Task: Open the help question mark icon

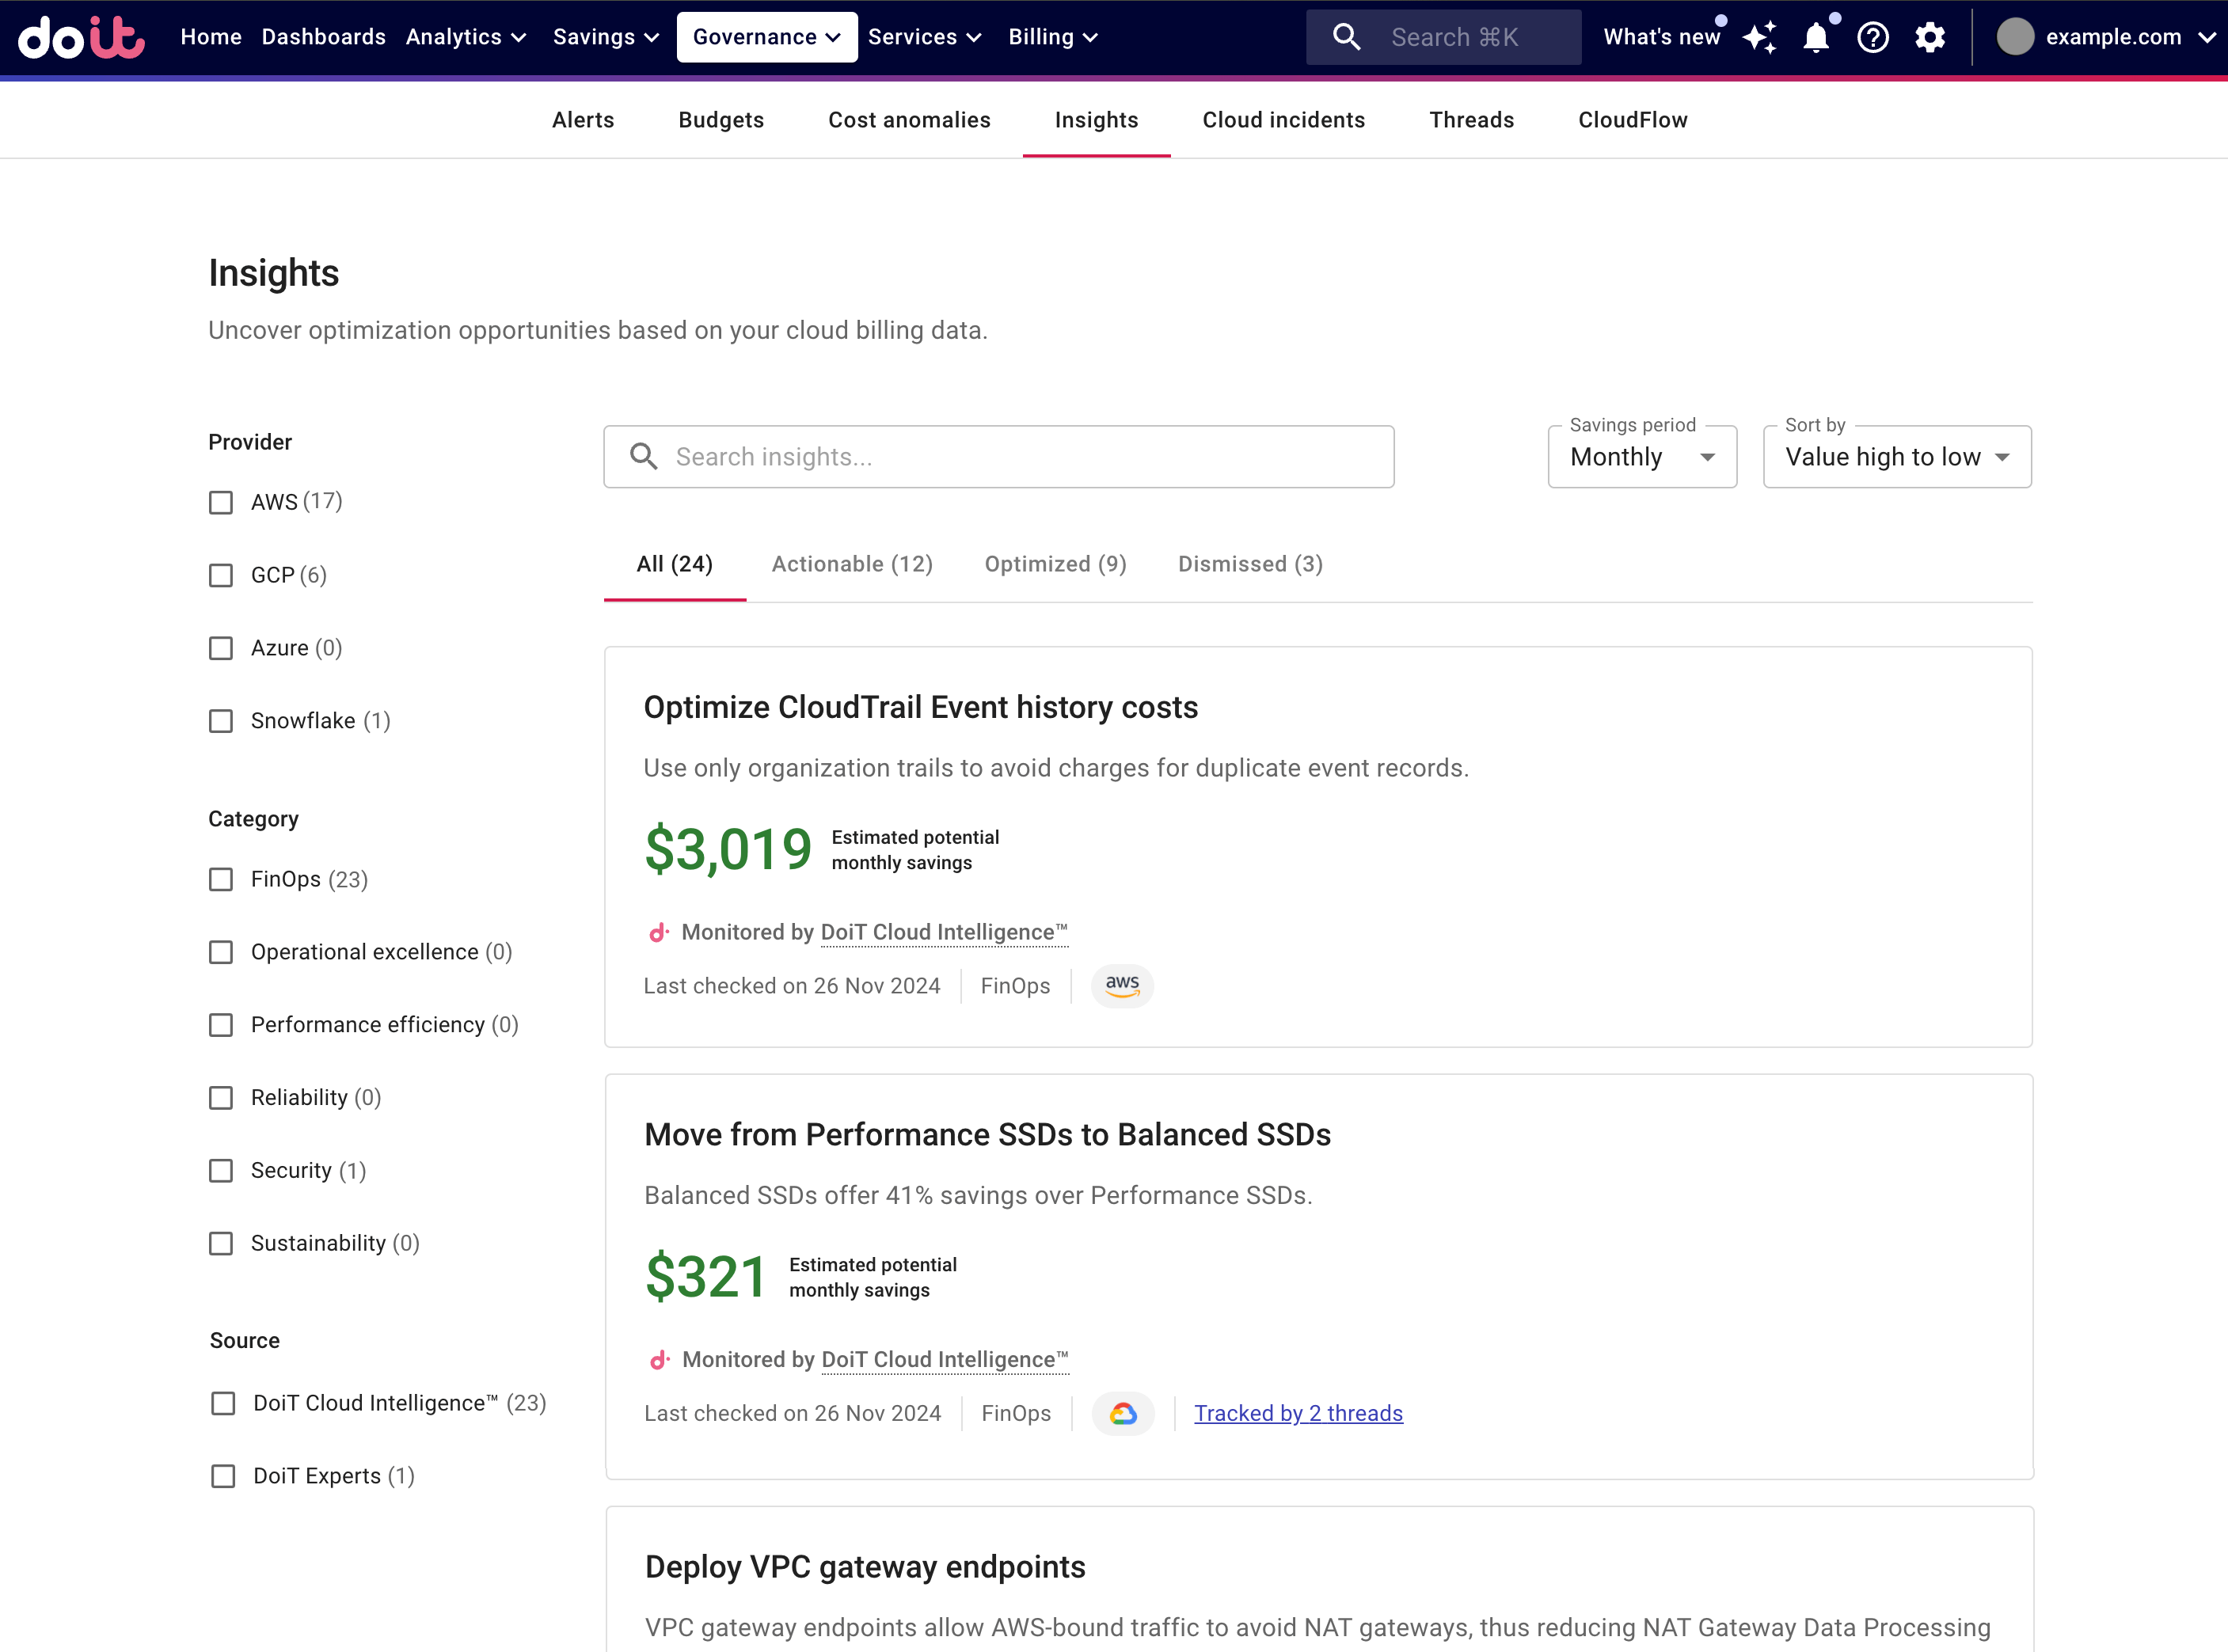Action: [x=1873, y=38]
